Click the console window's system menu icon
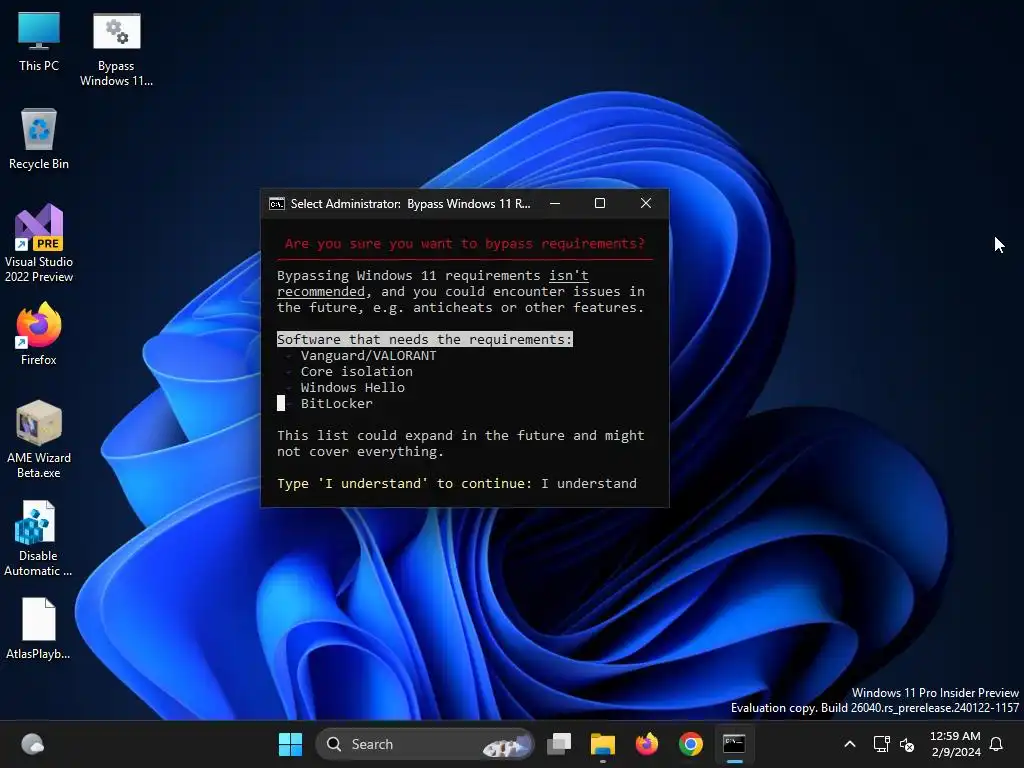The height and width of the screenshot is (768, 1024). 277,204
